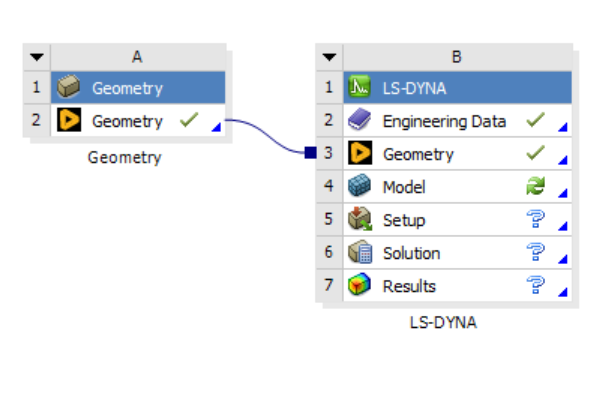Click the Engineering Data book icon
Screen dimensions: 604x394
359,120
